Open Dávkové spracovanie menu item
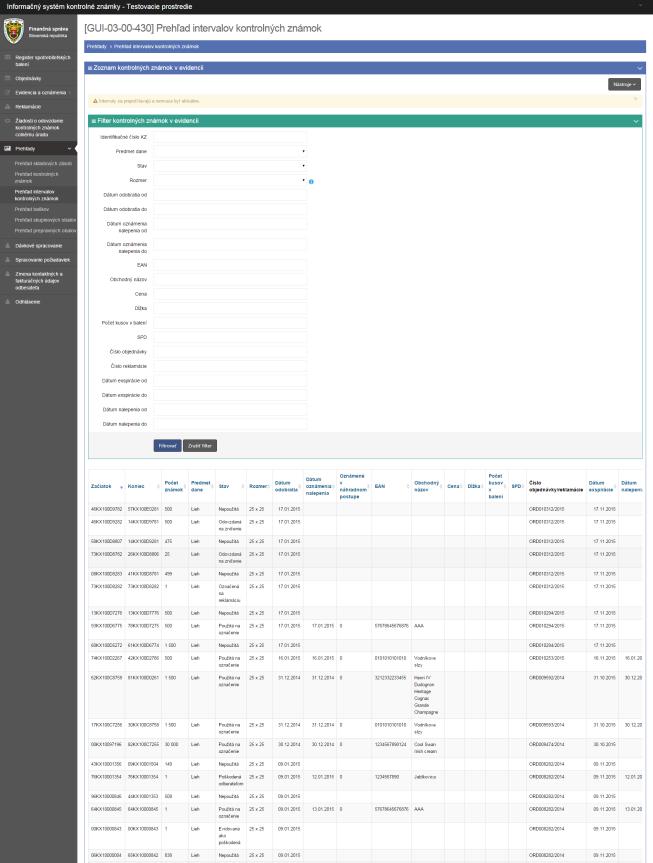 pyautogui.click(x=39, y=245)
